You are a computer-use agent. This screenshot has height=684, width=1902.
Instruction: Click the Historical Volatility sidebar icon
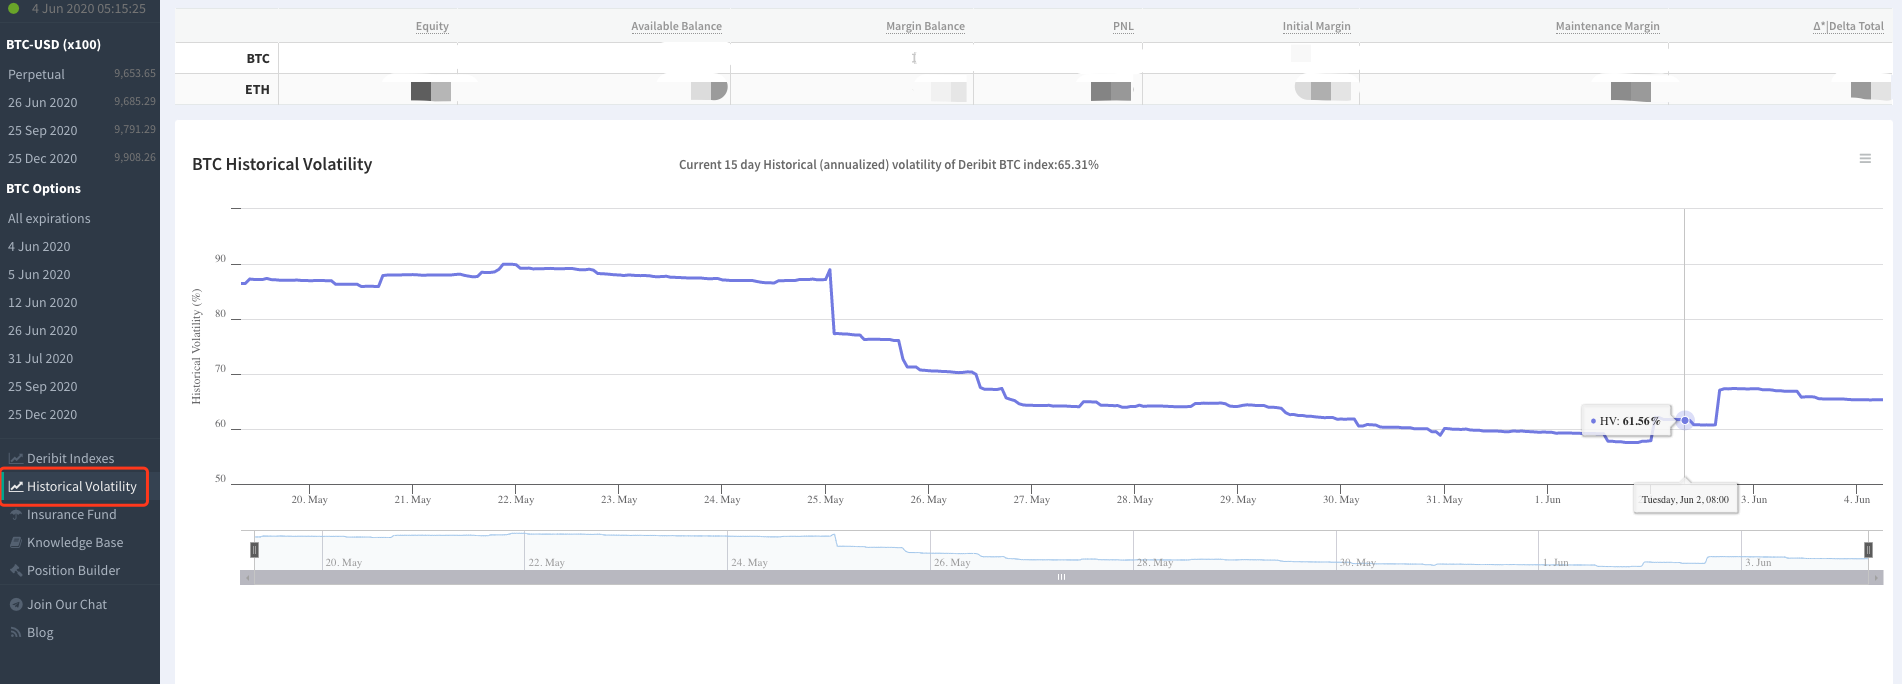tap(16, 487)
